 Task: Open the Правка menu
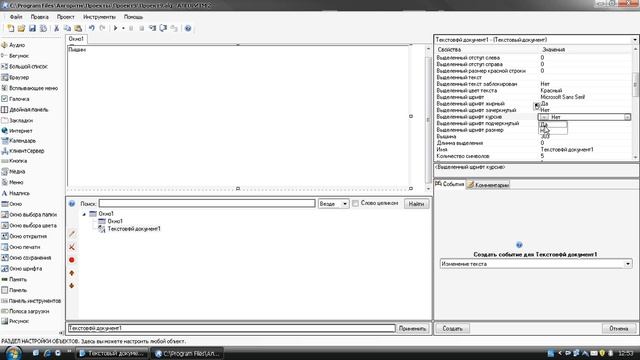pyautogui.click(x=40, y=17)
